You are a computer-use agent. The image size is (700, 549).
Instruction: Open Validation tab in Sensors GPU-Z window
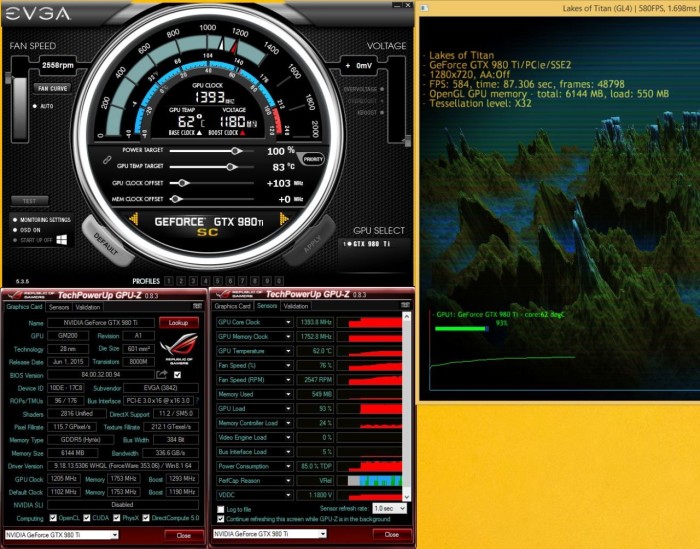coord(296,306)
